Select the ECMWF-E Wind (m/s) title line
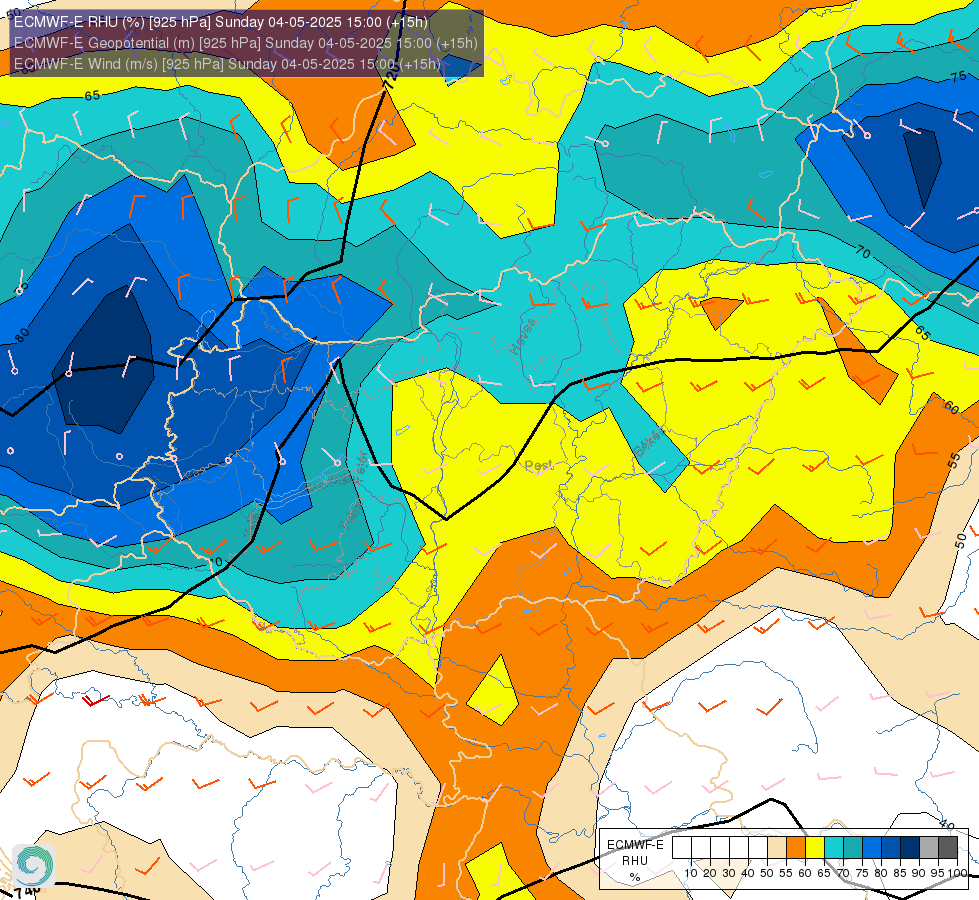 pyautogui.click(x=227, y=64)
